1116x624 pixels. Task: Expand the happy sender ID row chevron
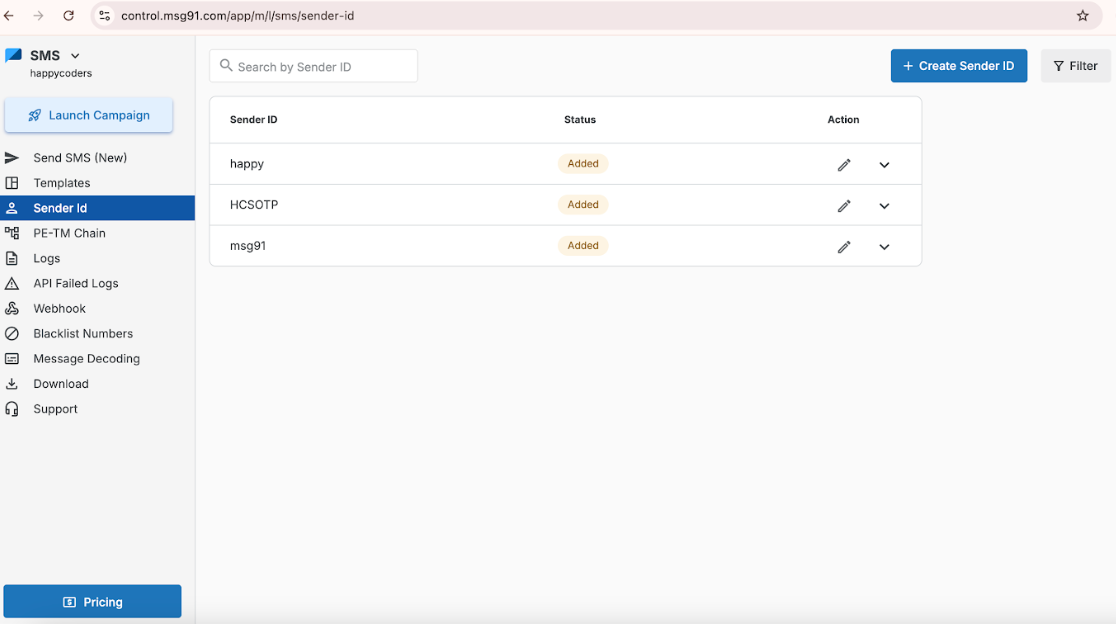point(884,165)
